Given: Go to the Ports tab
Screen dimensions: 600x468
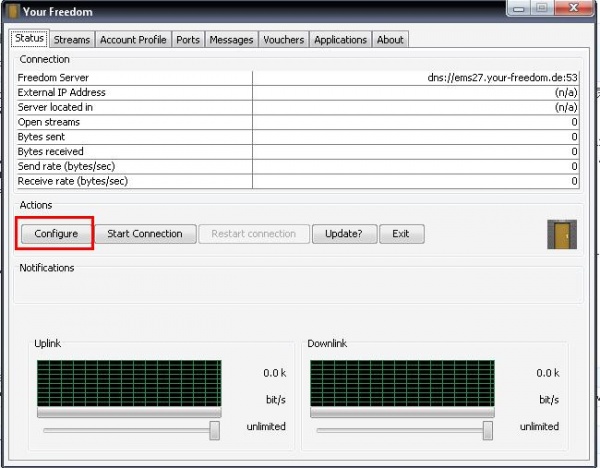Looking at the screenshot, I should (x=188, y=39).
